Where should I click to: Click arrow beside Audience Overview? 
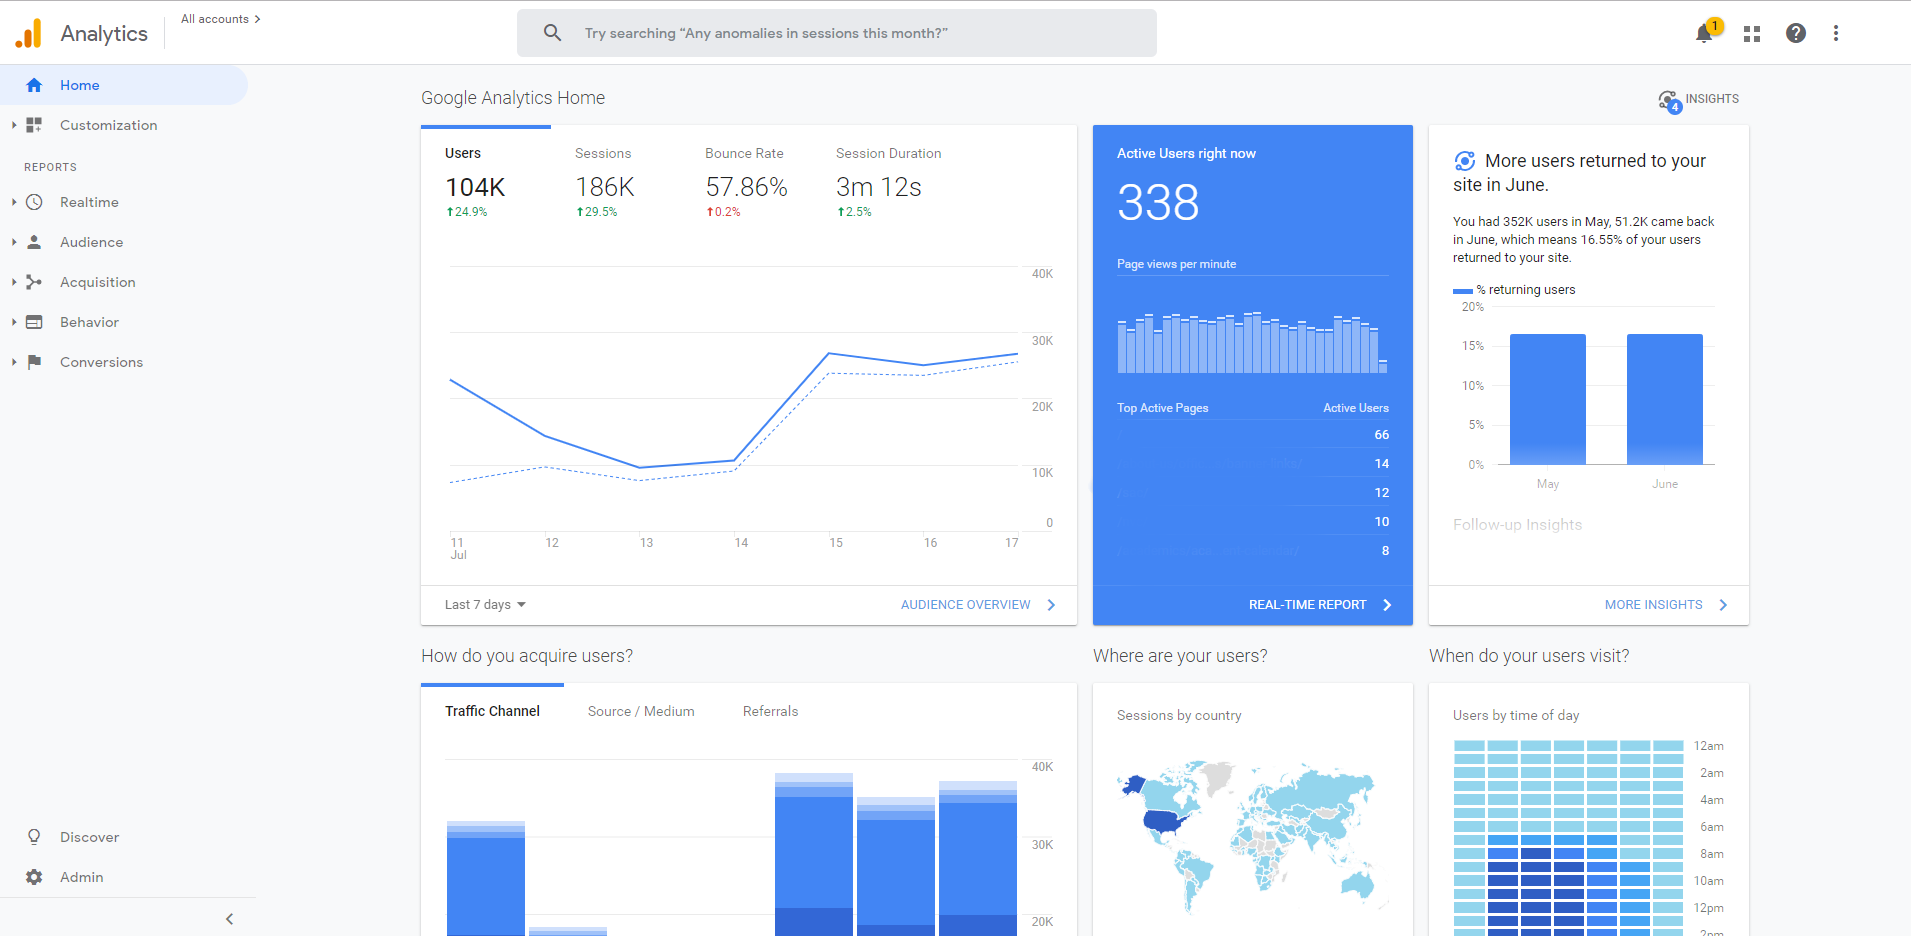click(1051, 605)
